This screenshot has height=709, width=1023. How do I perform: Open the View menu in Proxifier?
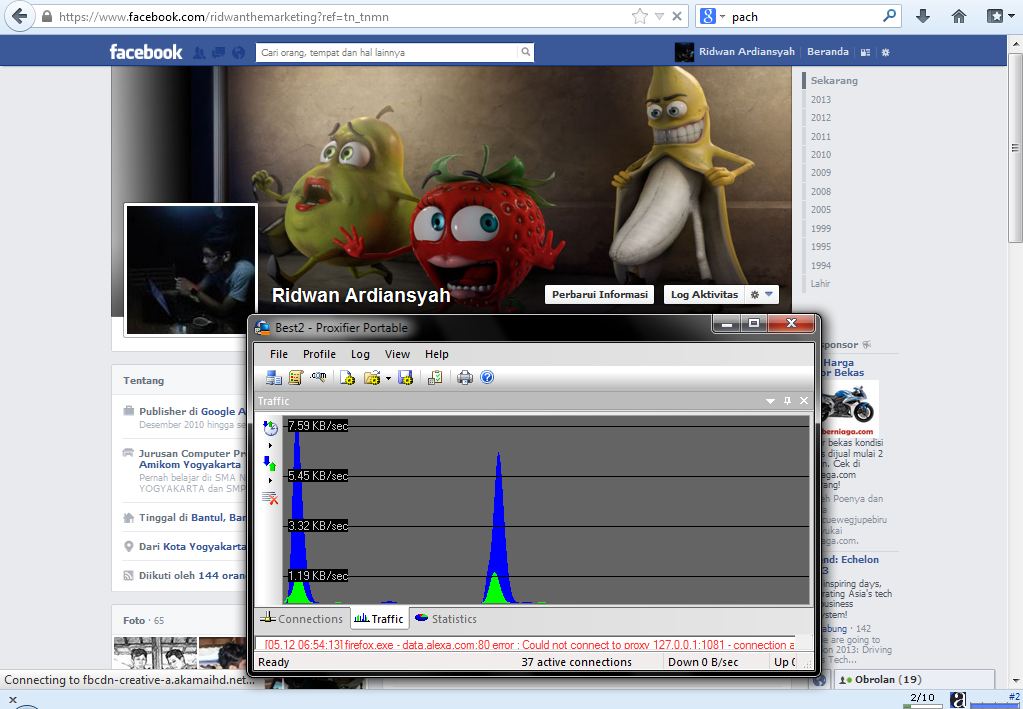397,354
